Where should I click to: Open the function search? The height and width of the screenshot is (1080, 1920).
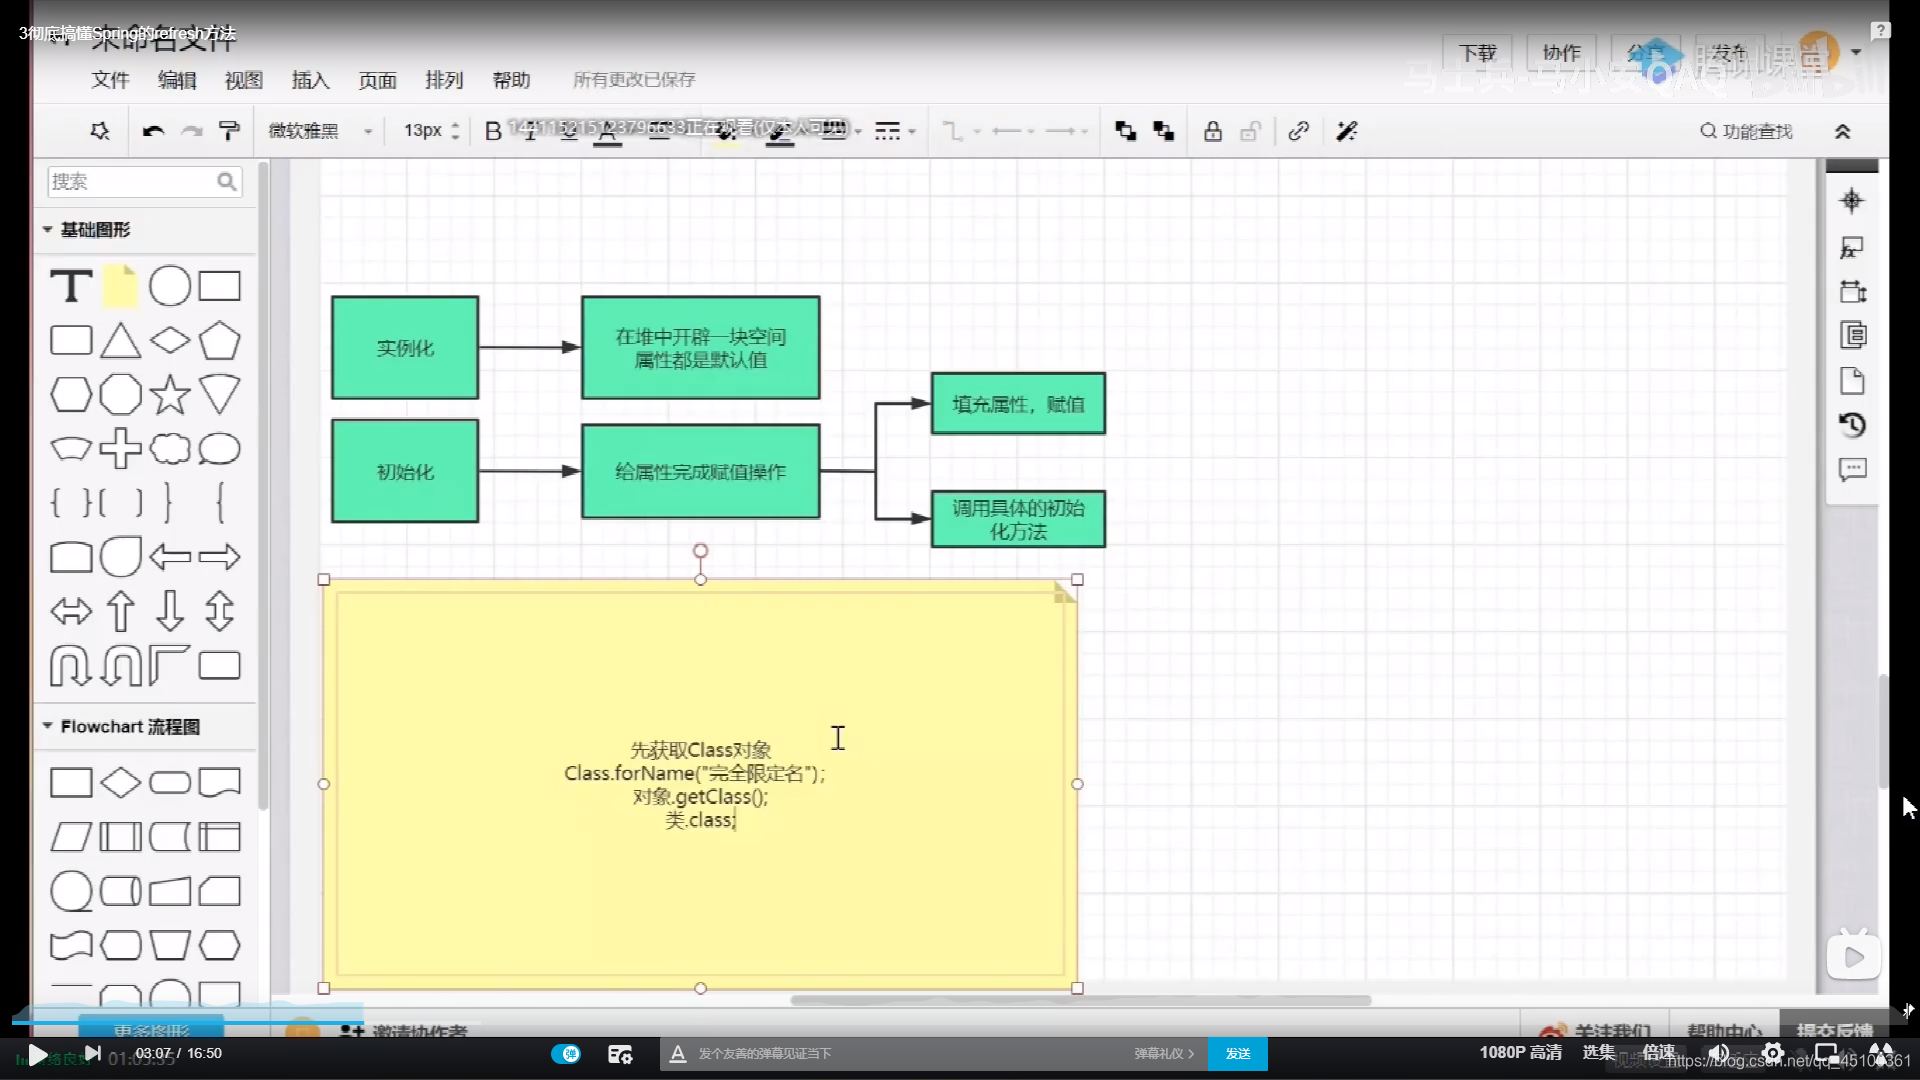tap(1746, 131)
